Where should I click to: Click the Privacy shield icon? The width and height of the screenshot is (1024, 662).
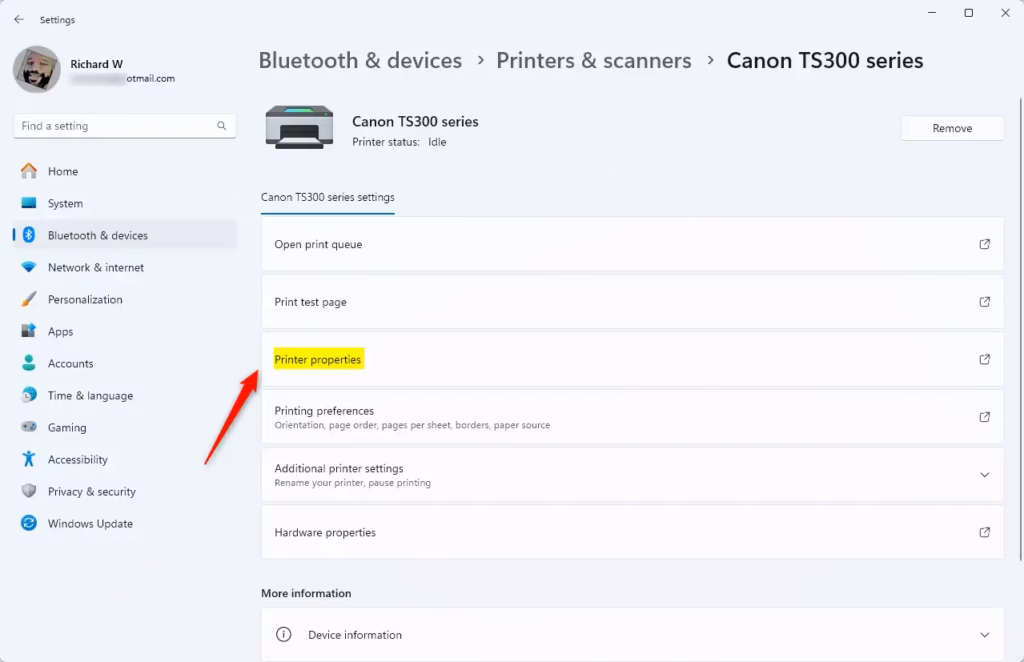click(29, 491)
